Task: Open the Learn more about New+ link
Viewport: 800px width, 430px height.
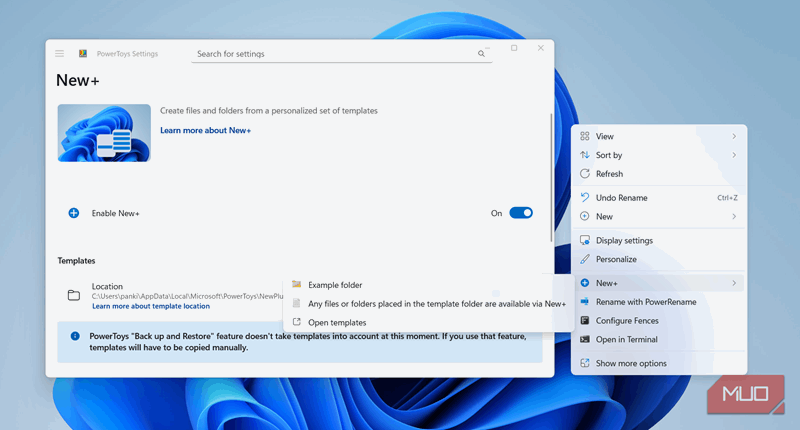Action: coord(205,131)
